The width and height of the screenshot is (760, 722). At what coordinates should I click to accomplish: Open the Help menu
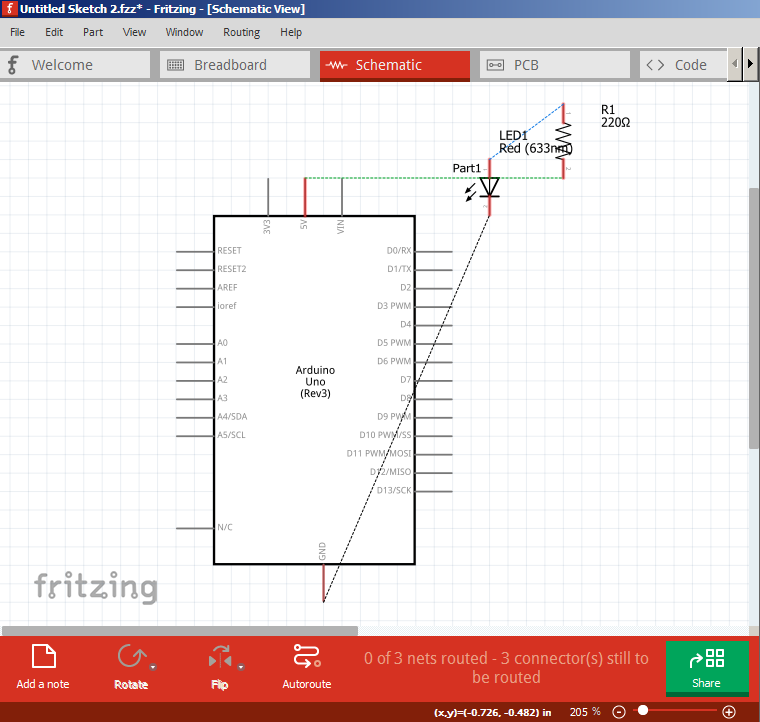[291, 32]
